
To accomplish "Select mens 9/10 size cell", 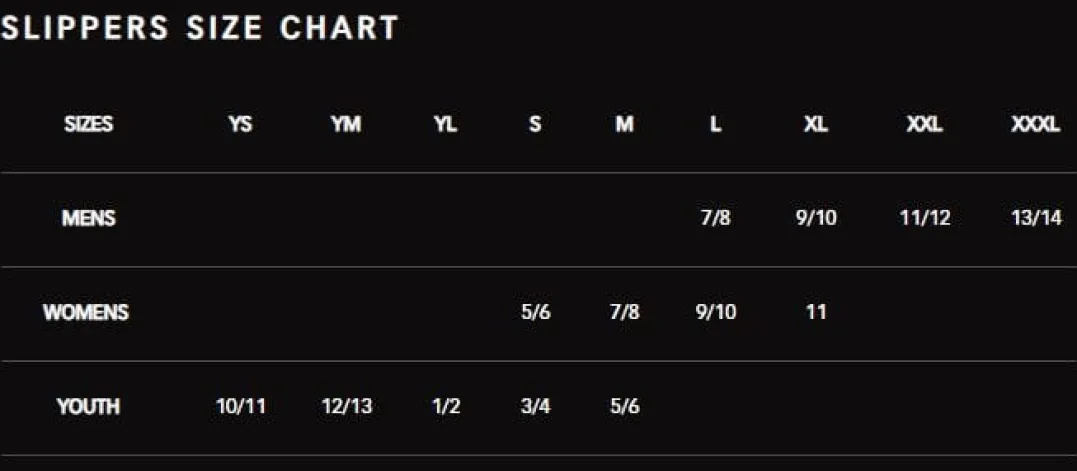I will (x=815, y=218).
